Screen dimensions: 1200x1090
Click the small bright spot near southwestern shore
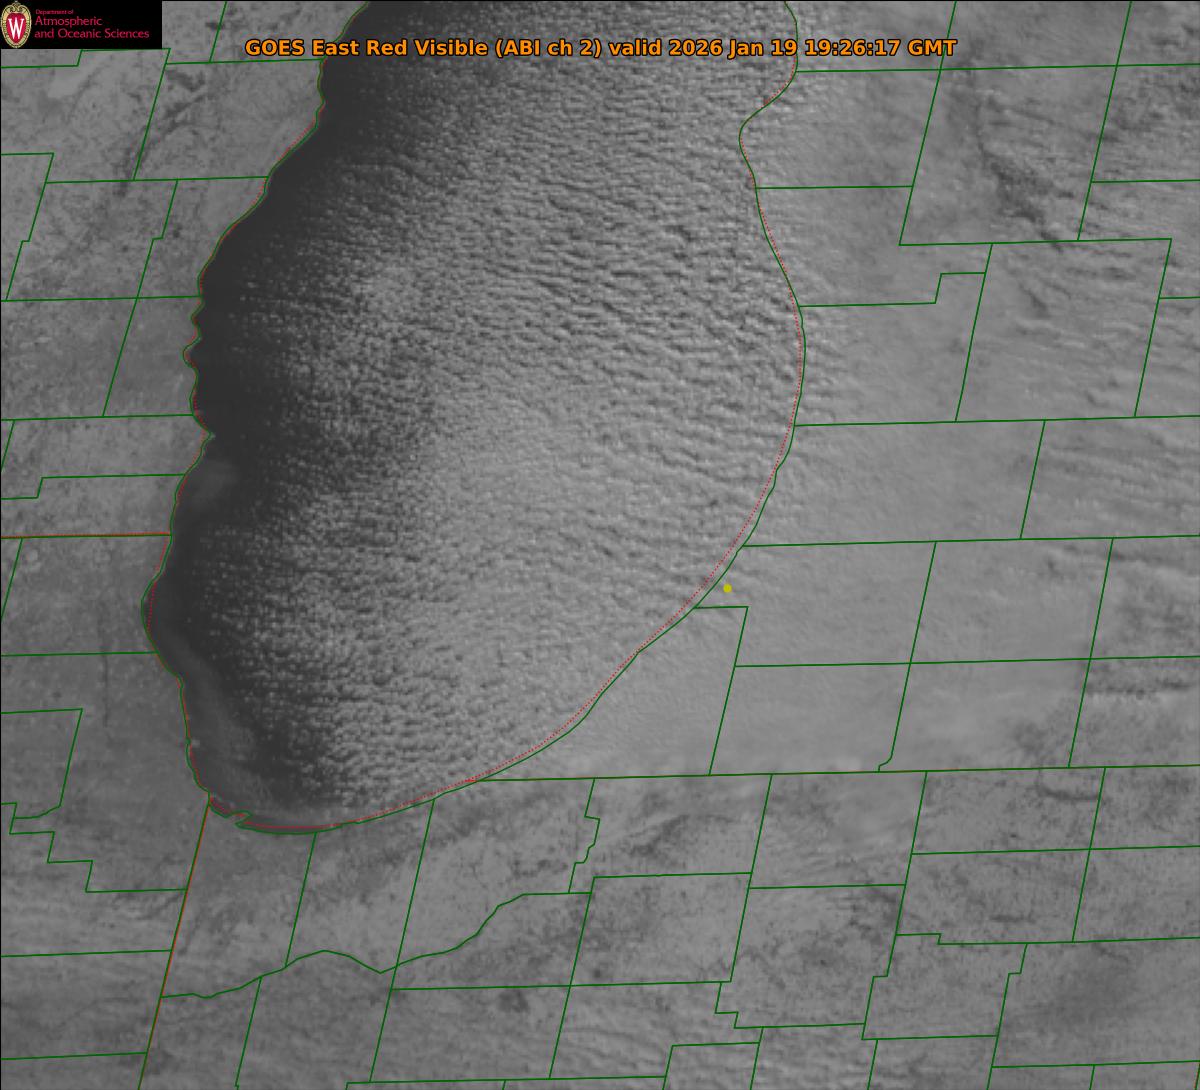[195, 742]
